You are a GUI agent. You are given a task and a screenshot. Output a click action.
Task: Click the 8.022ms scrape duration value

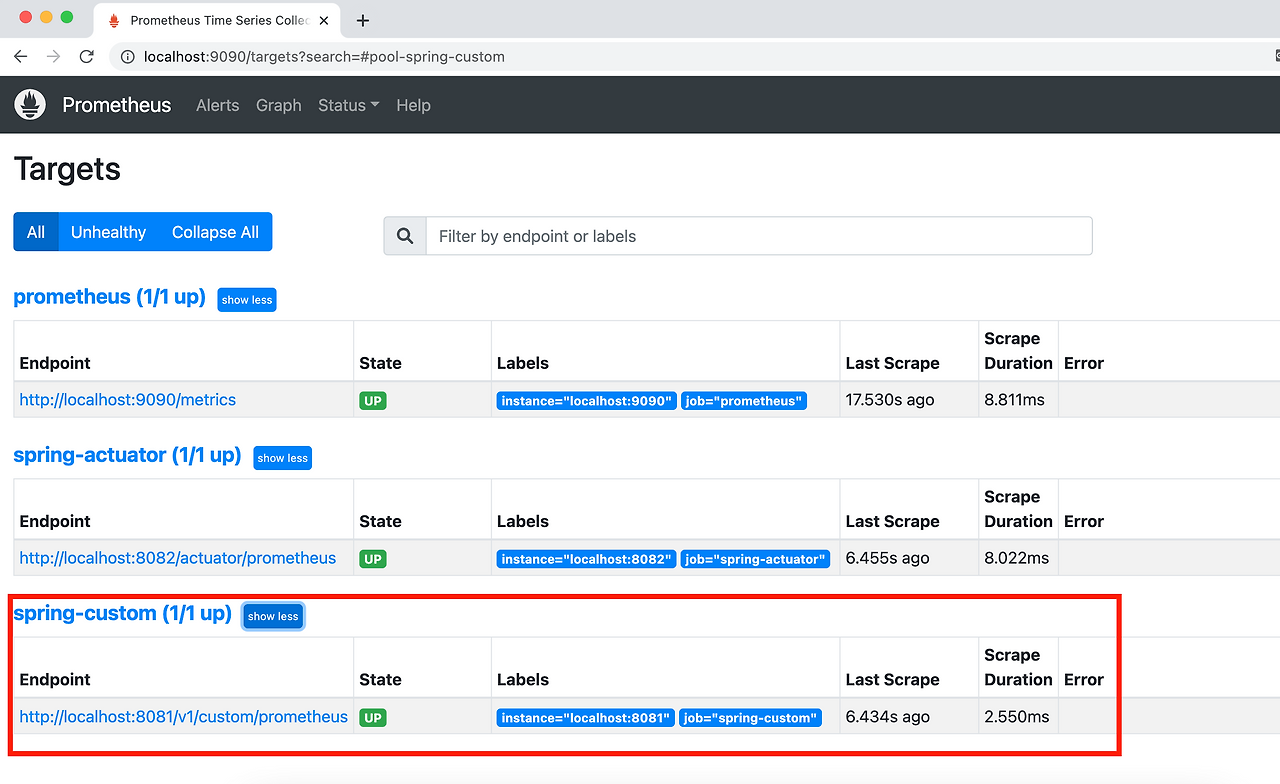[1016, 558]
